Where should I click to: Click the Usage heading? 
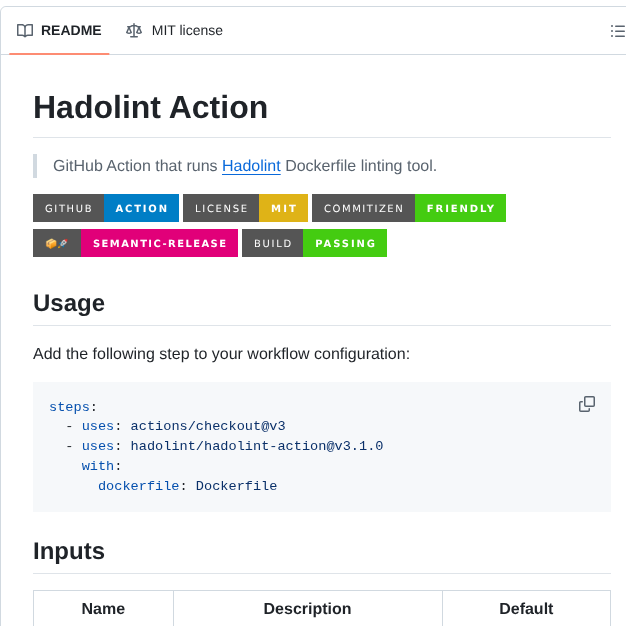pos(69,303)
